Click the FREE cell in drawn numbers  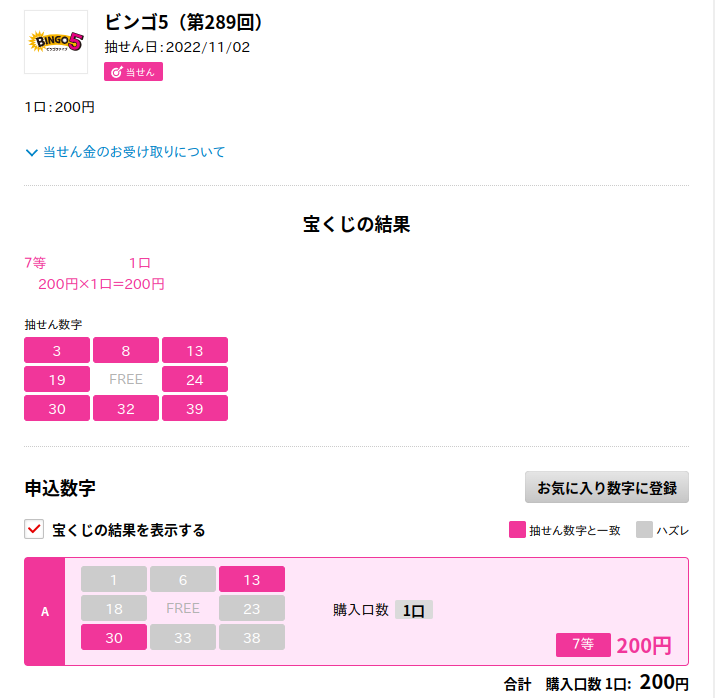click(126, 379)
